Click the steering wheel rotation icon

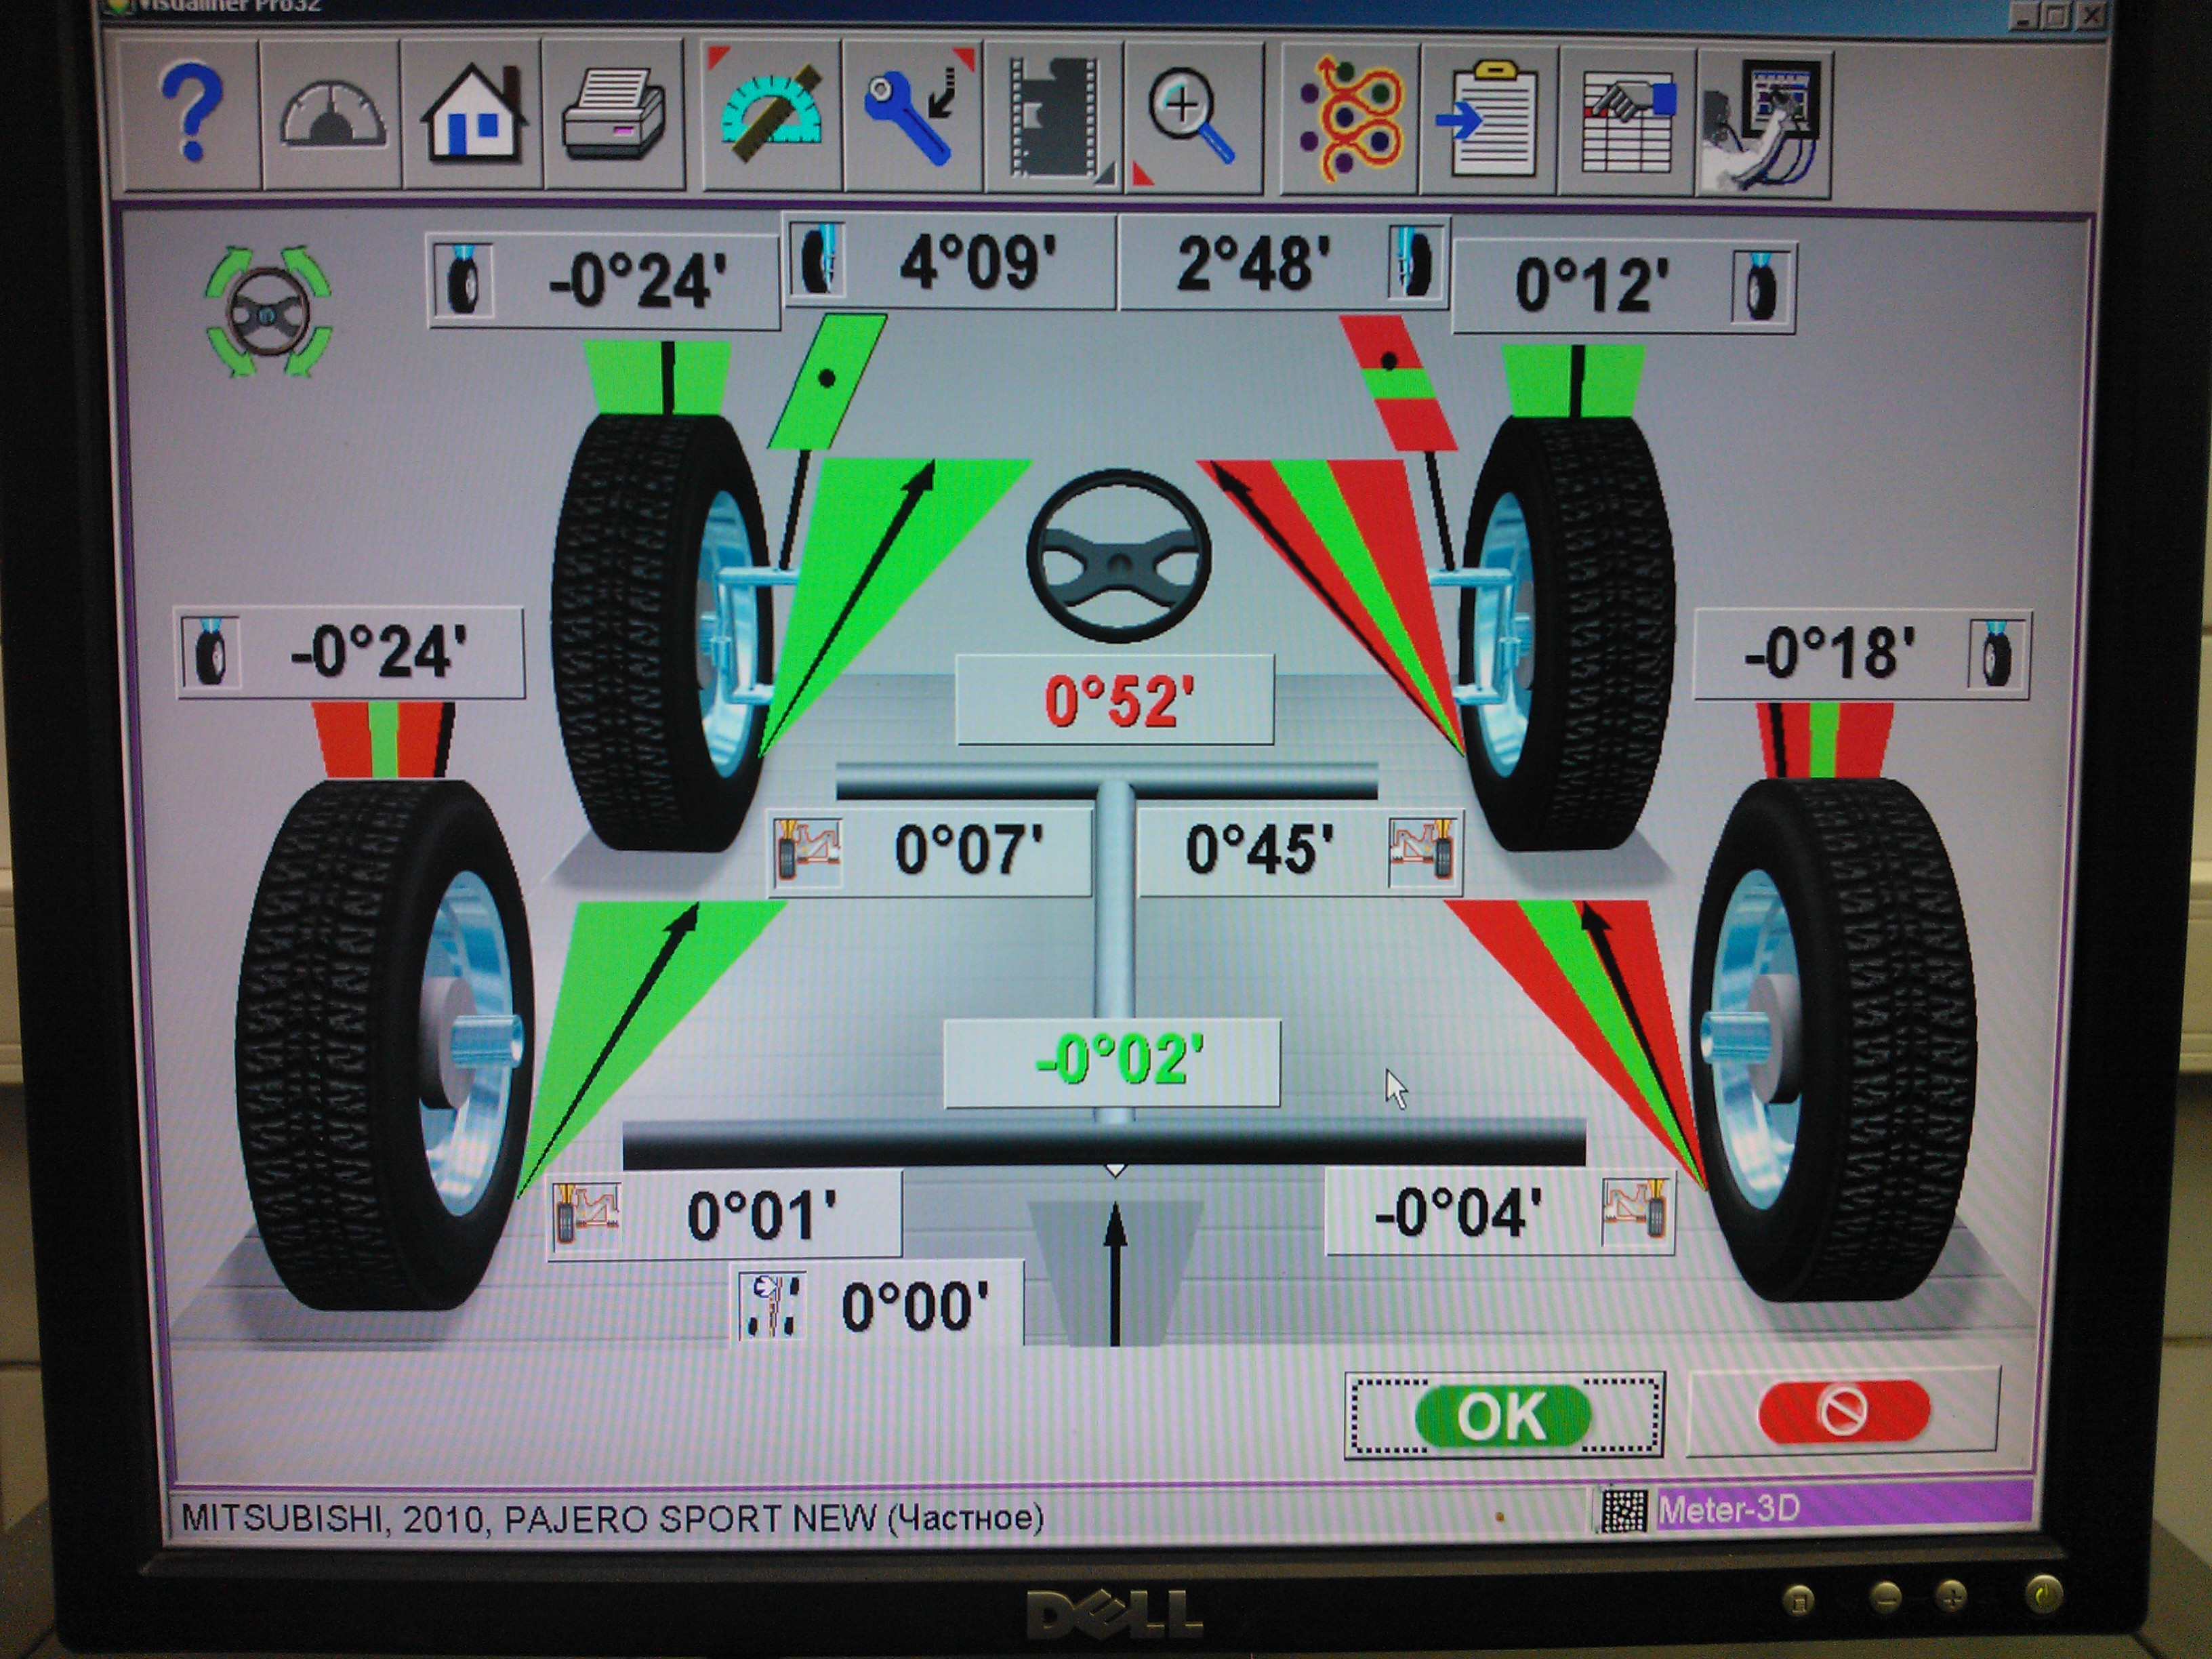pyautogui.click(x=268, y=313)
